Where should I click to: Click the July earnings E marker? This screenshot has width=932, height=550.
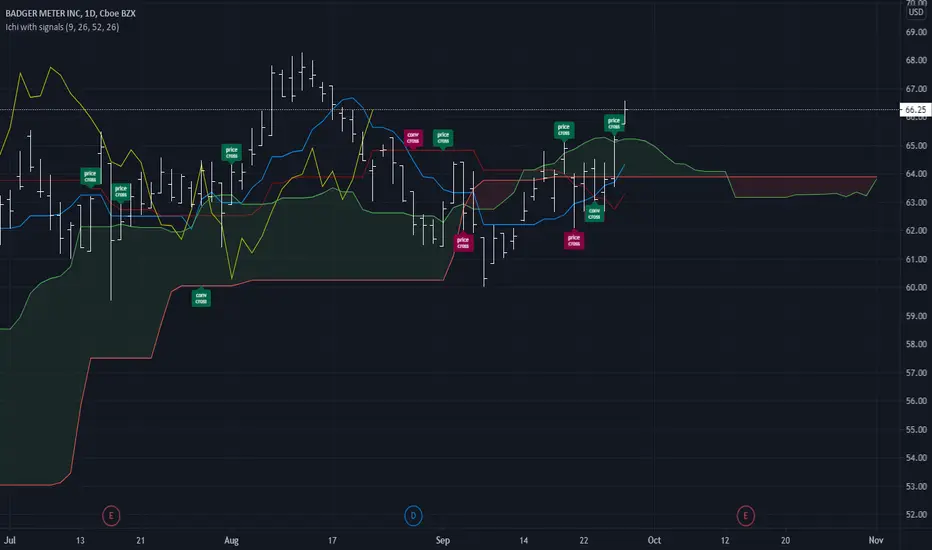(x=111, y=516)
